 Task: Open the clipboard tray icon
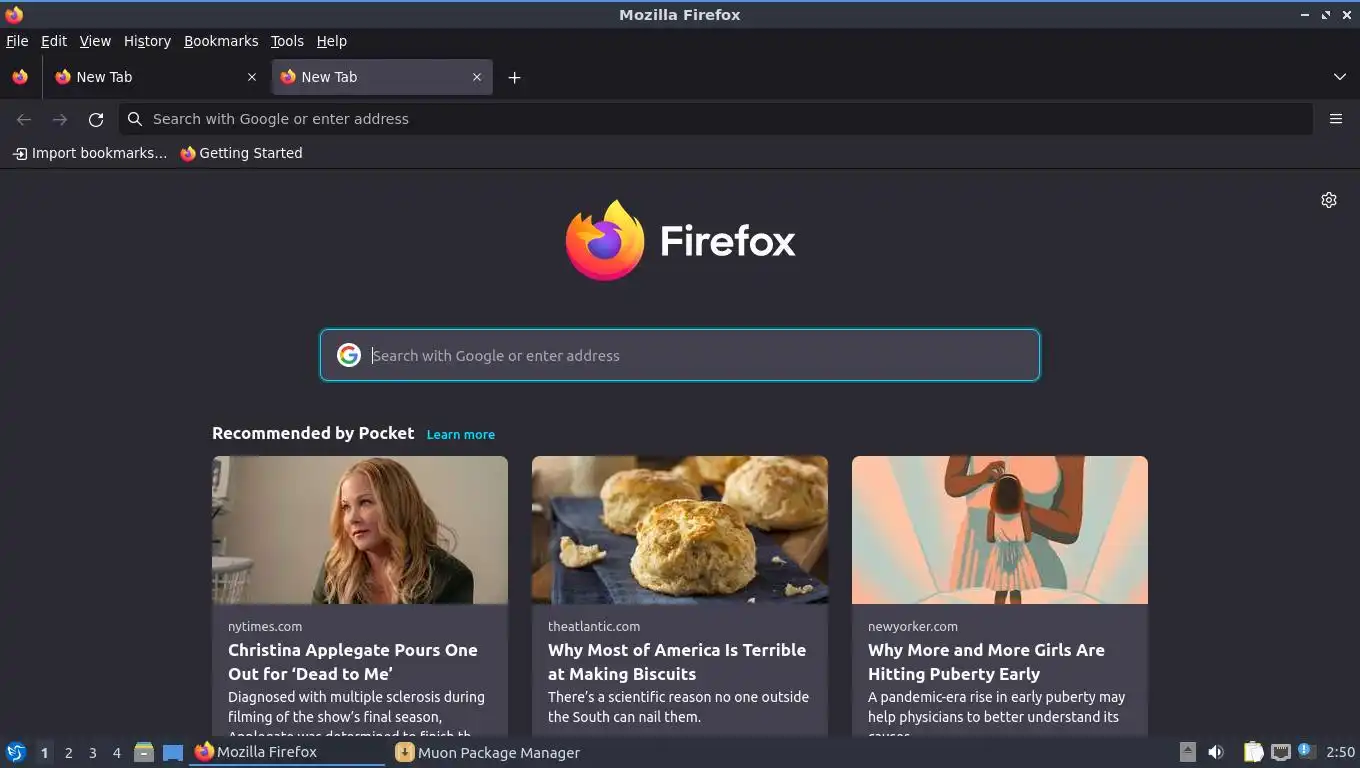point(1253,752)
